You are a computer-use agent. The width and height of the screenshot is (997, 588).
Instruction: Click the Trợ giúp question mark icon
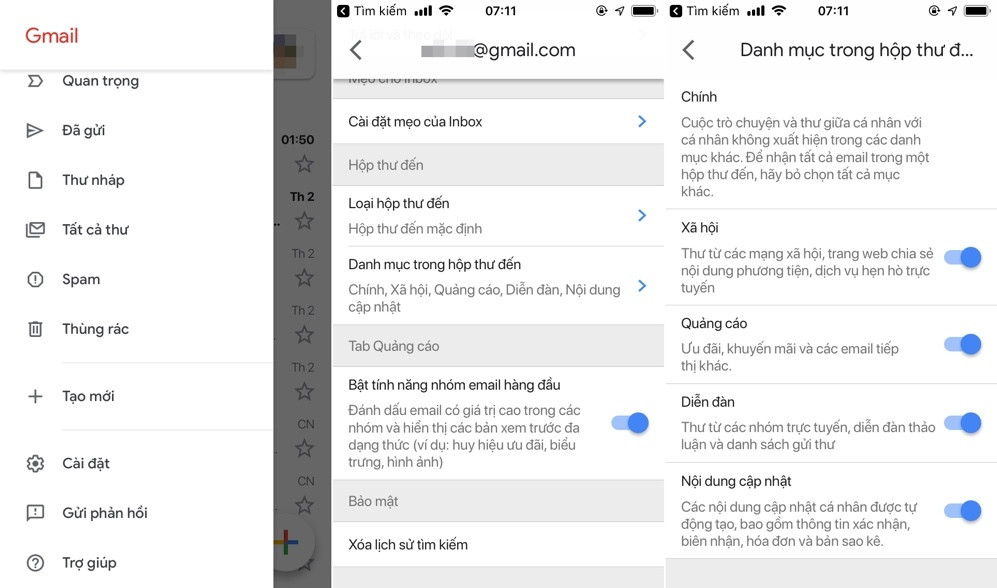(x=36, y=562)
